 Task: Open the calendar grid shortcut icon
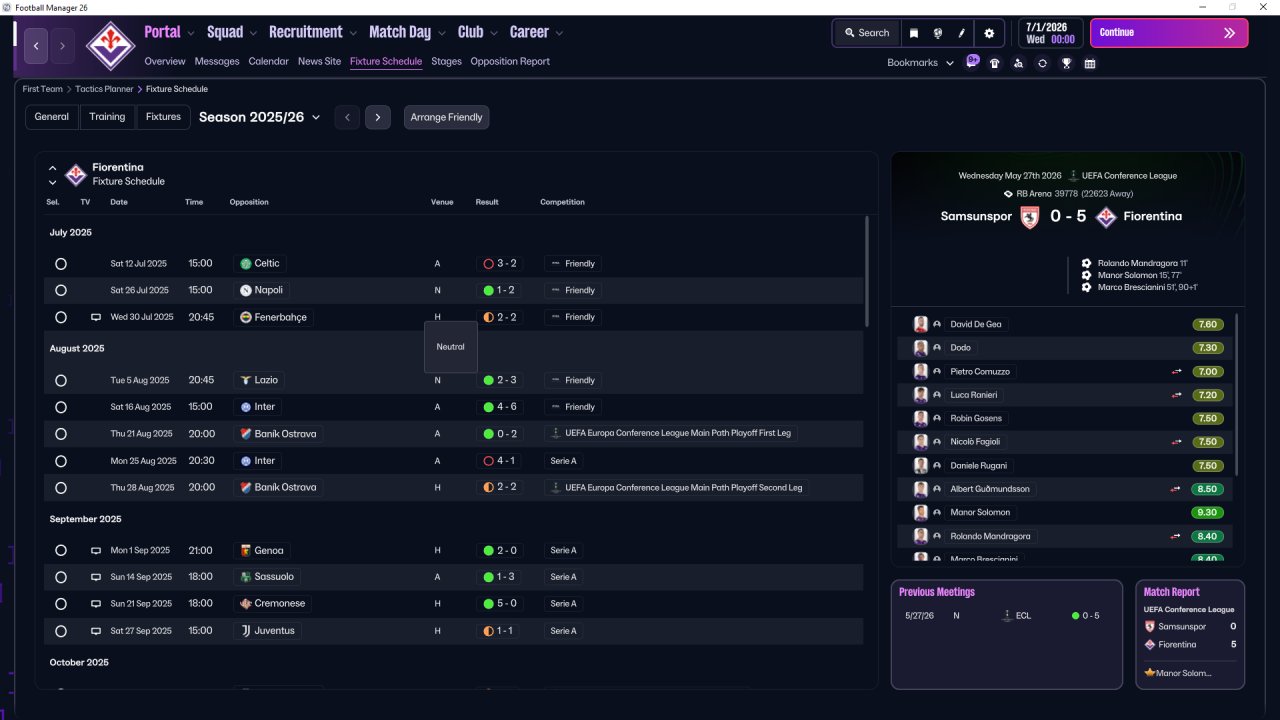pos(1090,63)
